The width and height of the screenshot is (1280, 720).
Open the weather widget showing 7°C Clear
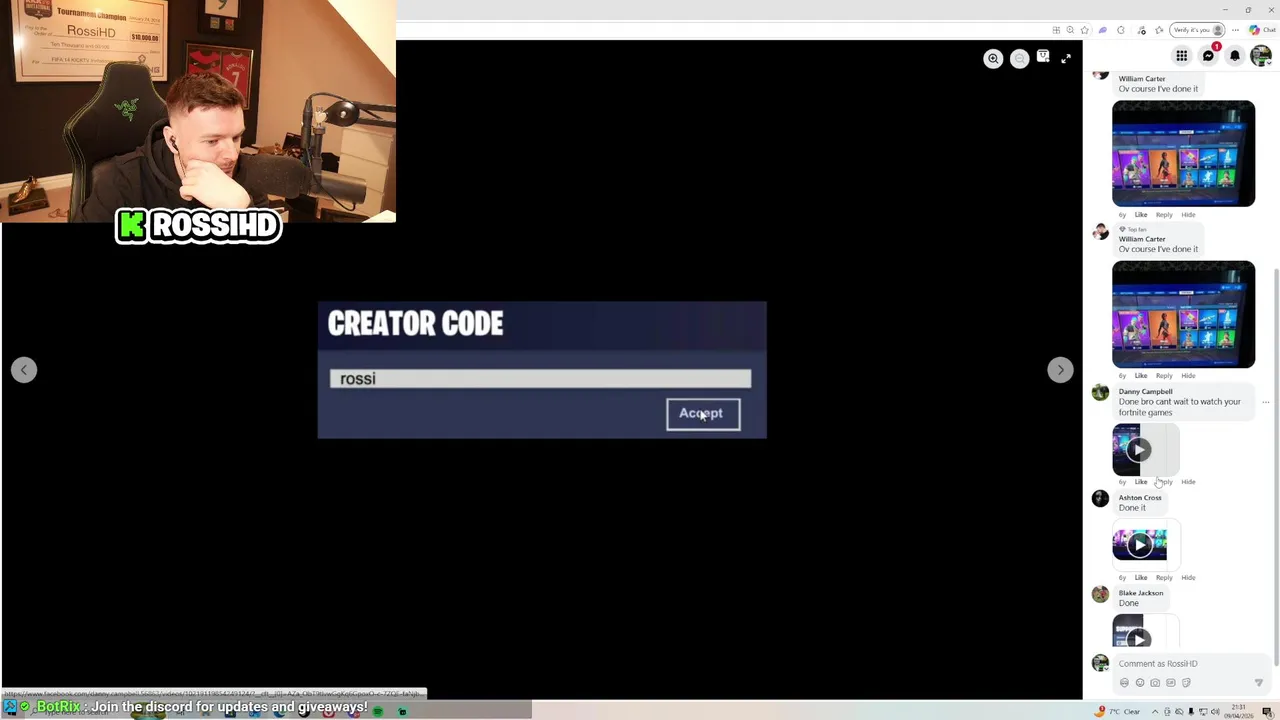pyautogui.click(x=1117, y=711)
